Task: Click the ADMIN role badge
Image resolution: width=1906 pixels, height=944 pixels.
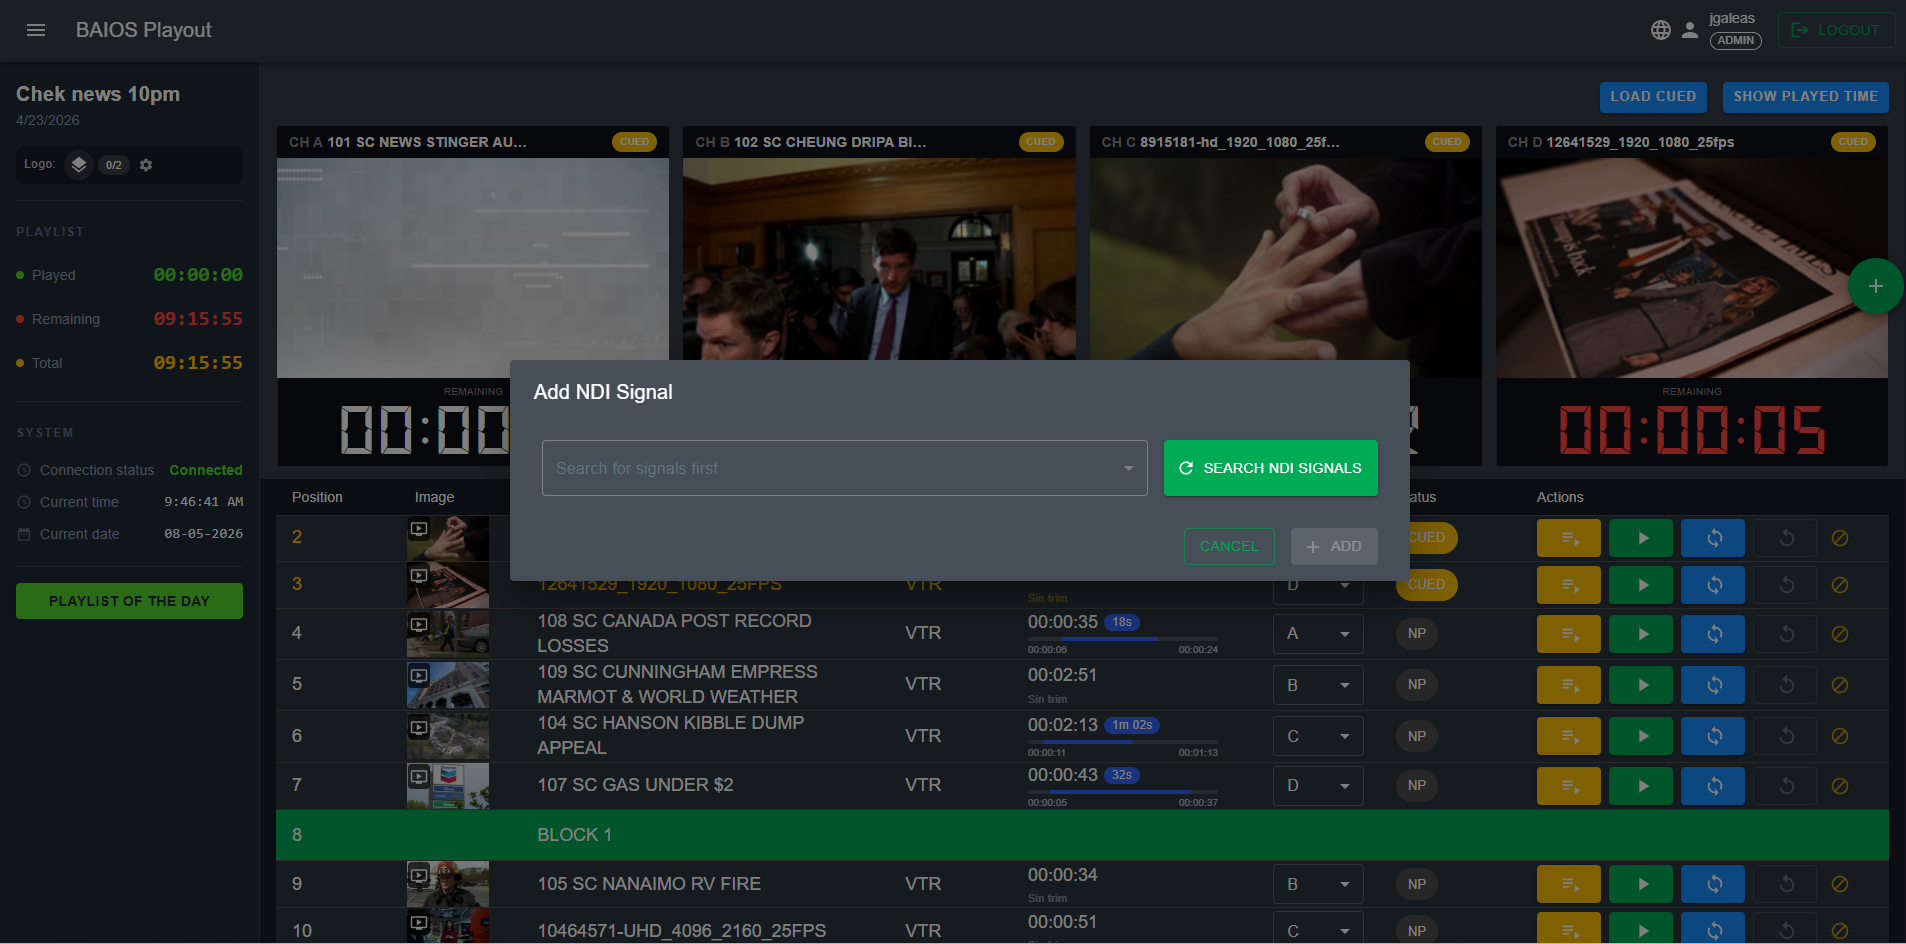Action: click(1736, 41)
